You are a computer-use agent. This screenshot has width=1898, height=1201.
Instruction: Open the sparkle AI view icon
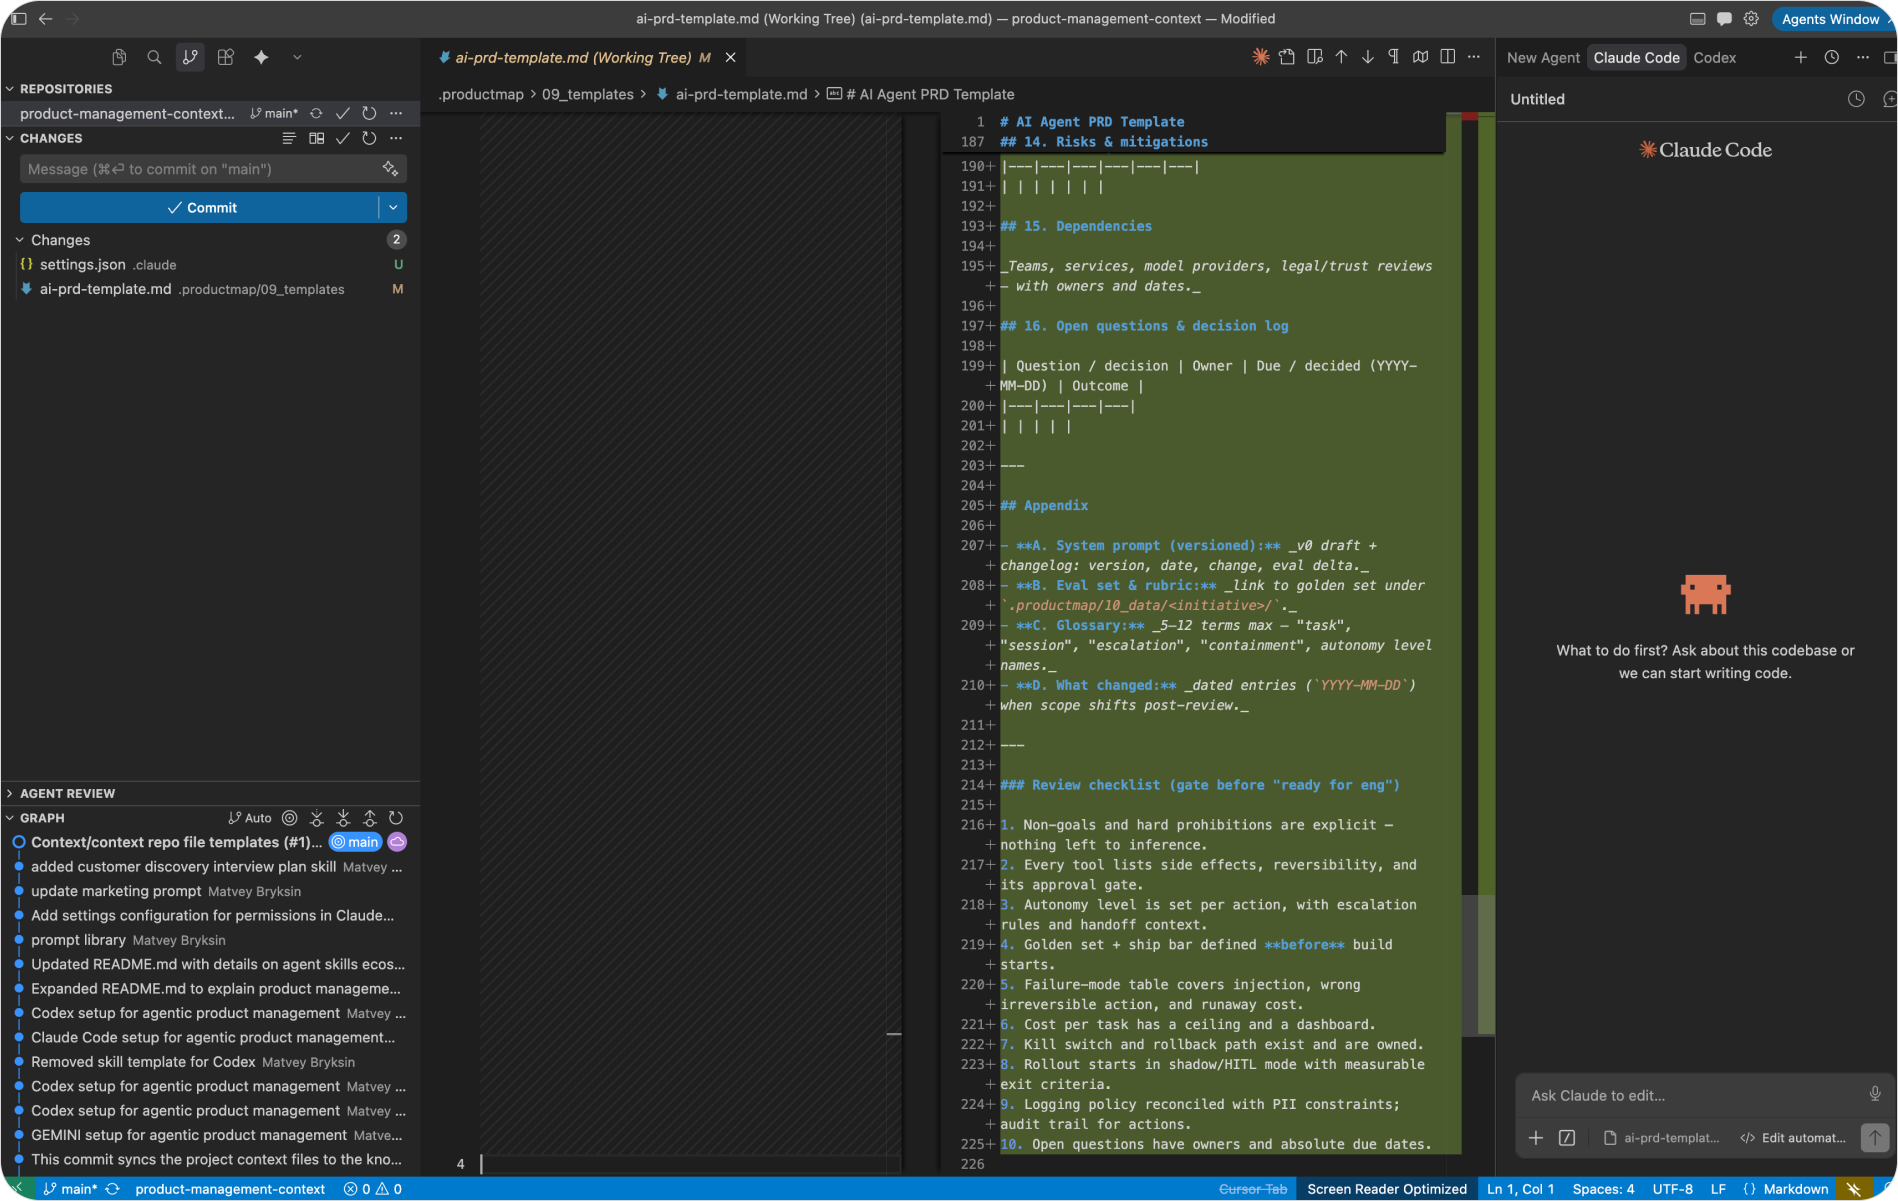[261, 58]
